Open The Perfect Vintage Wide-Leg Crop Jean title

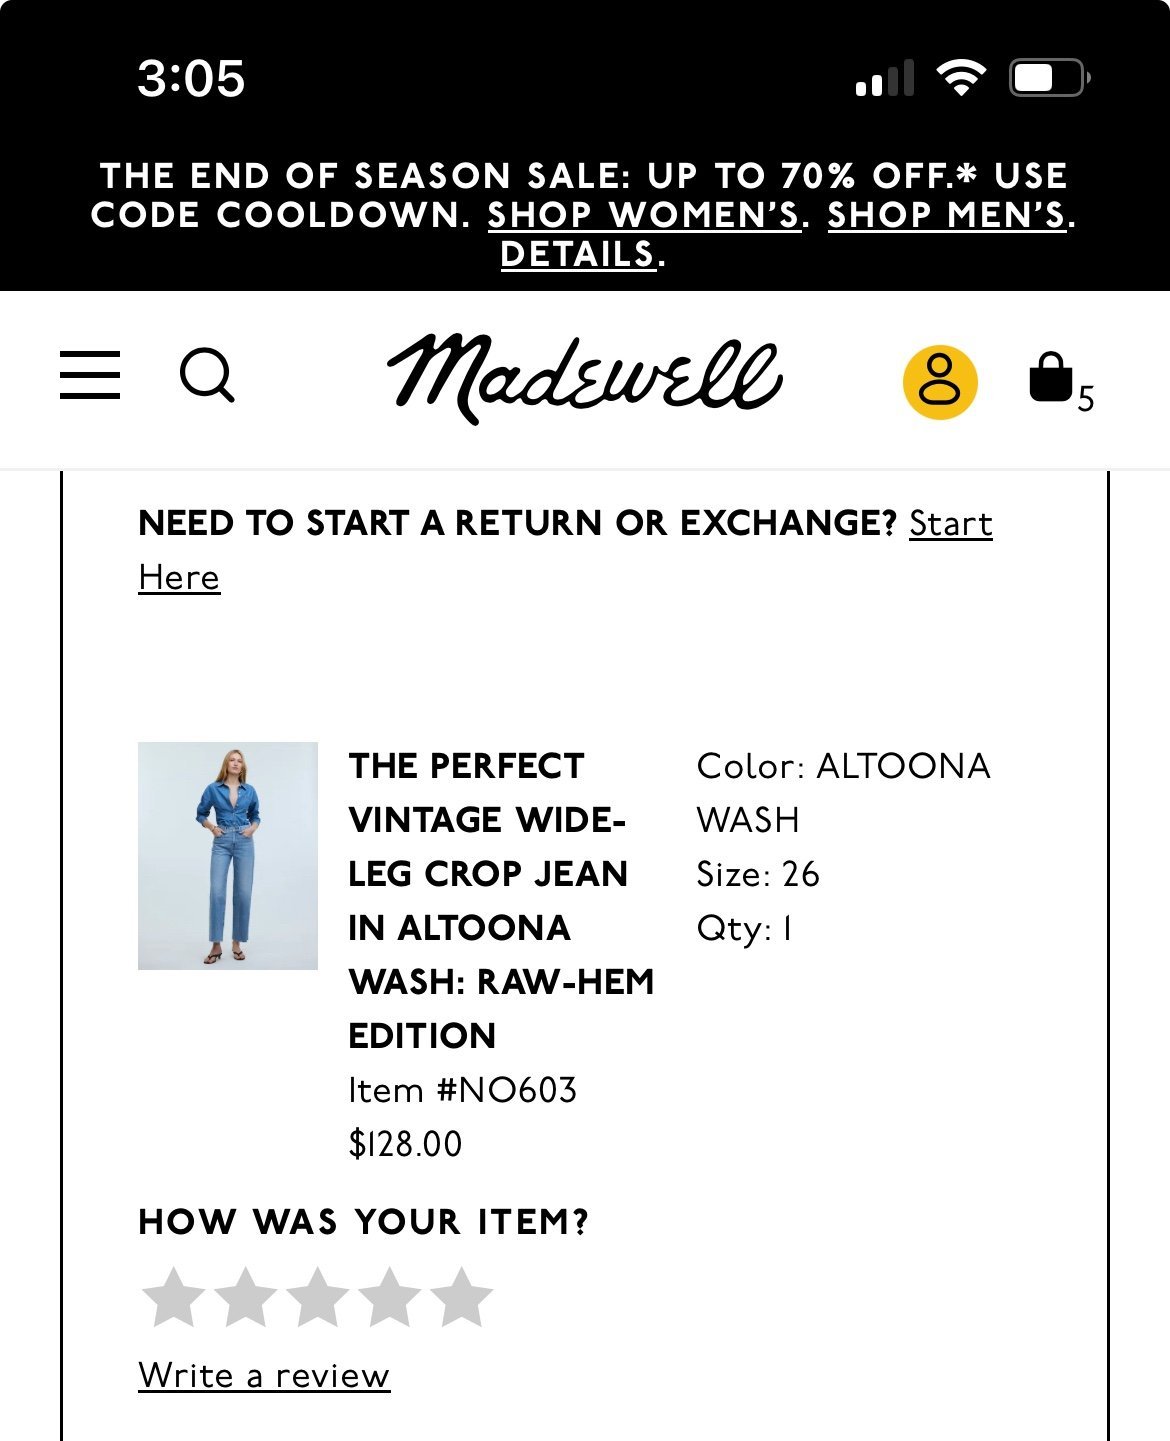pyautogui.click(x=501, y=900)
